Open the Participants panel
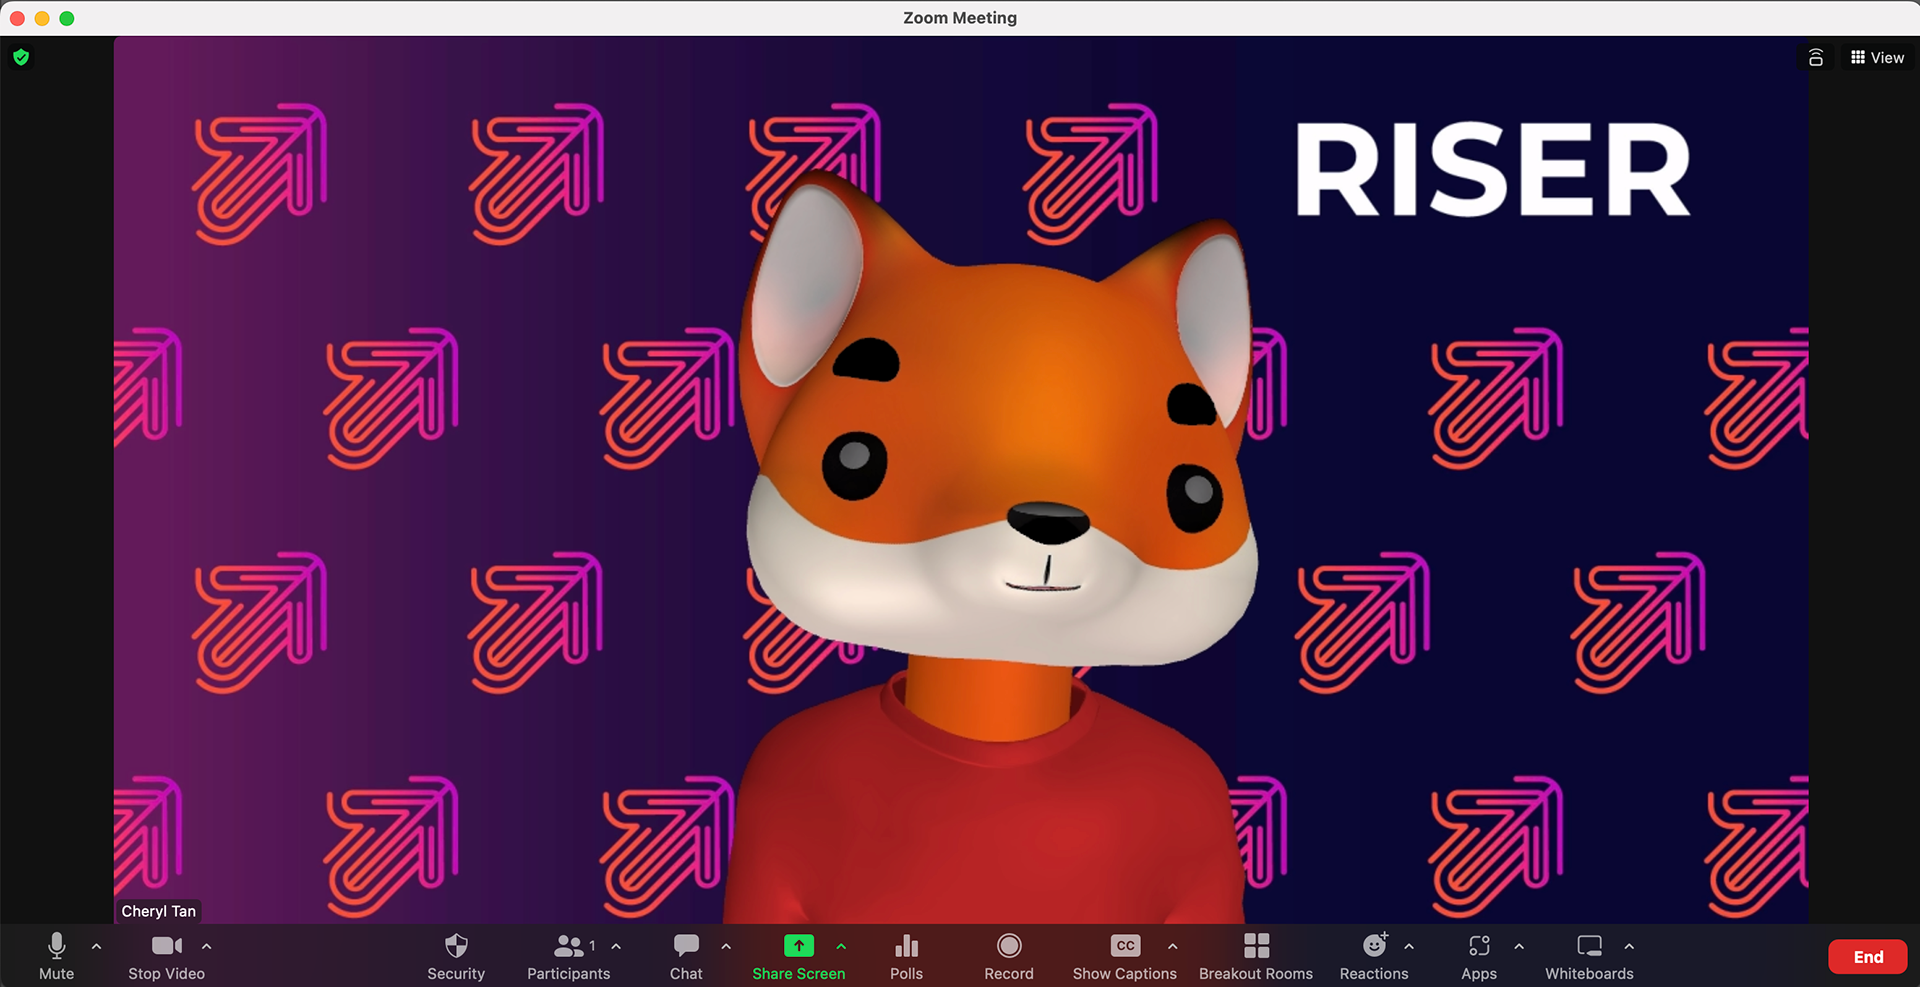Image resolution: width=1920 pixels, height=987 pixels. 569,956
